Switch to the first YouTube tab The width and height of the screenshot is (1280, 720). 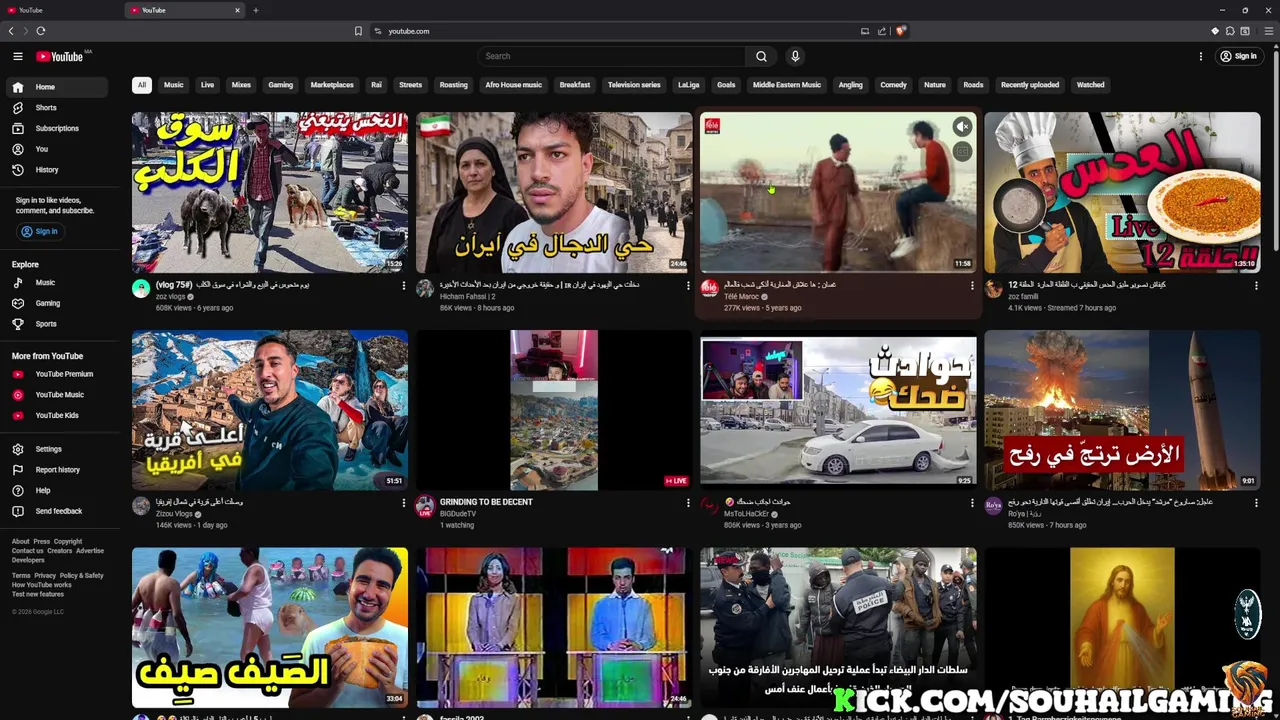60,10
